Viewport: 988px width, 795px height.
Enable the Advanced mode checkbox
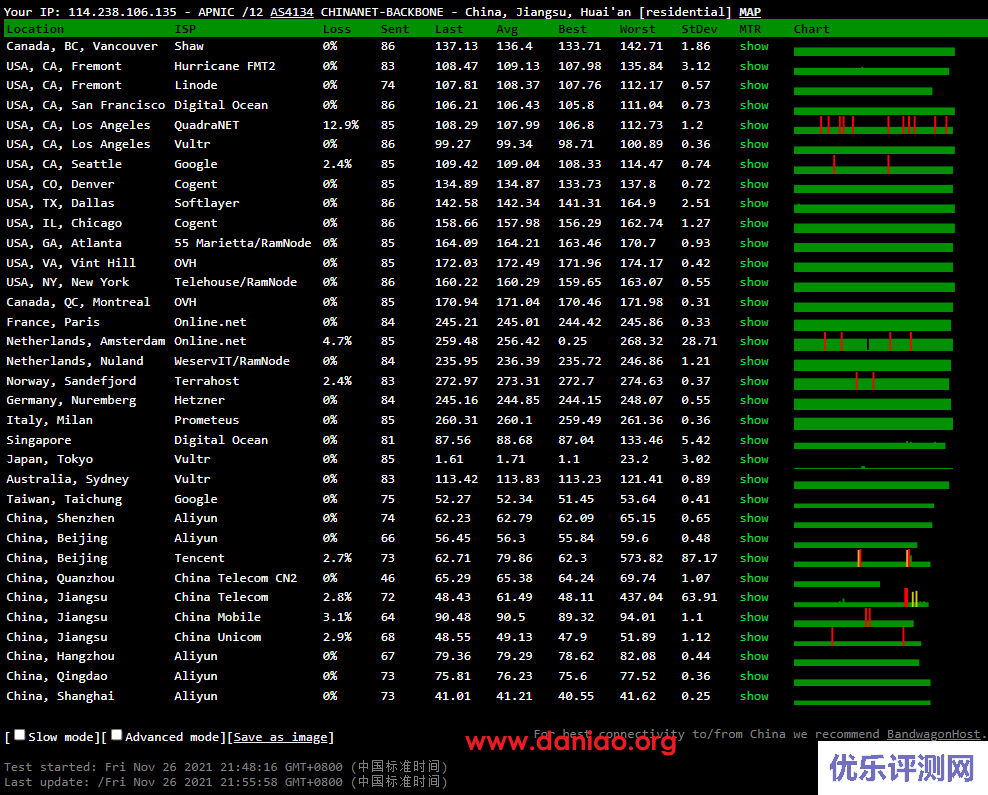tap(117, 735)
